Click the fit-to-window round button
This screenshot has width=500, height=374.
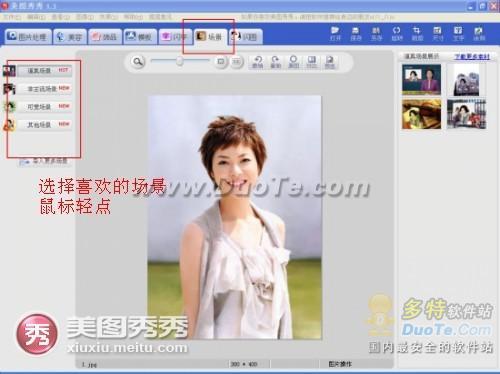[x=220, y=62]
